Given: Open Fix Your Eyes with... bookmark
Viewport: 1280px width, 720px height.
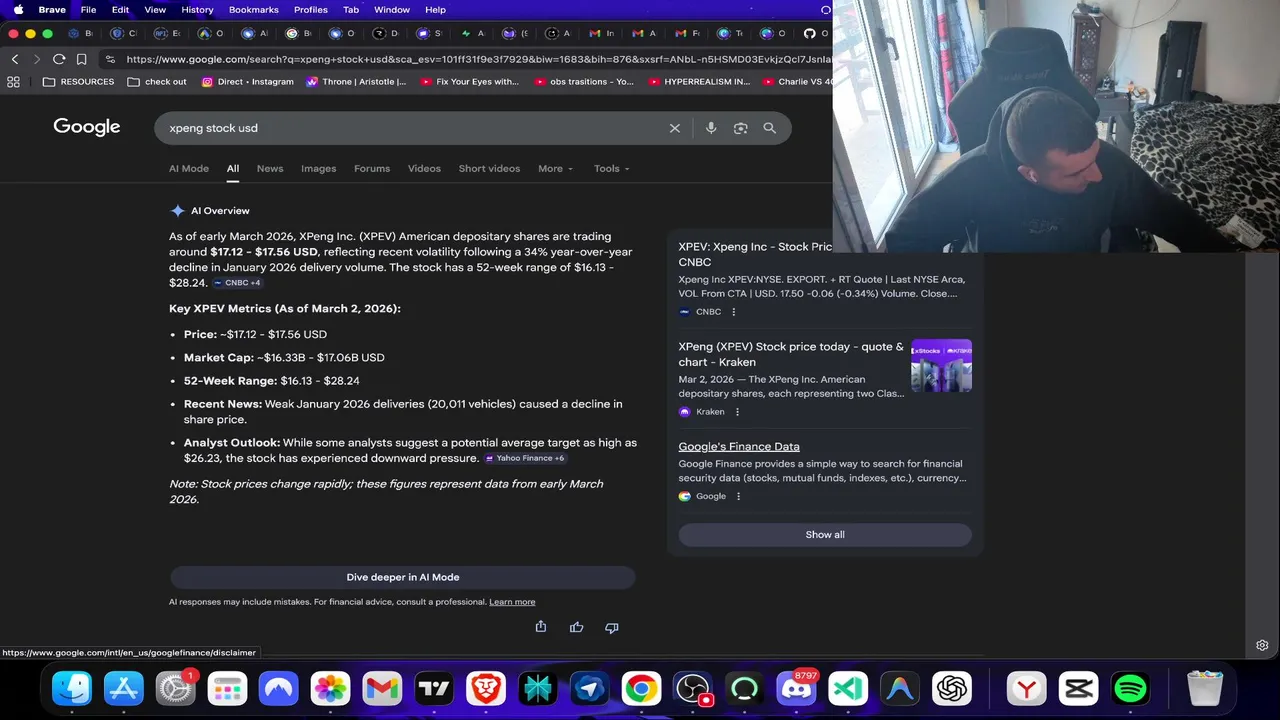Looking at the screenshot, I should coord(469,82).
